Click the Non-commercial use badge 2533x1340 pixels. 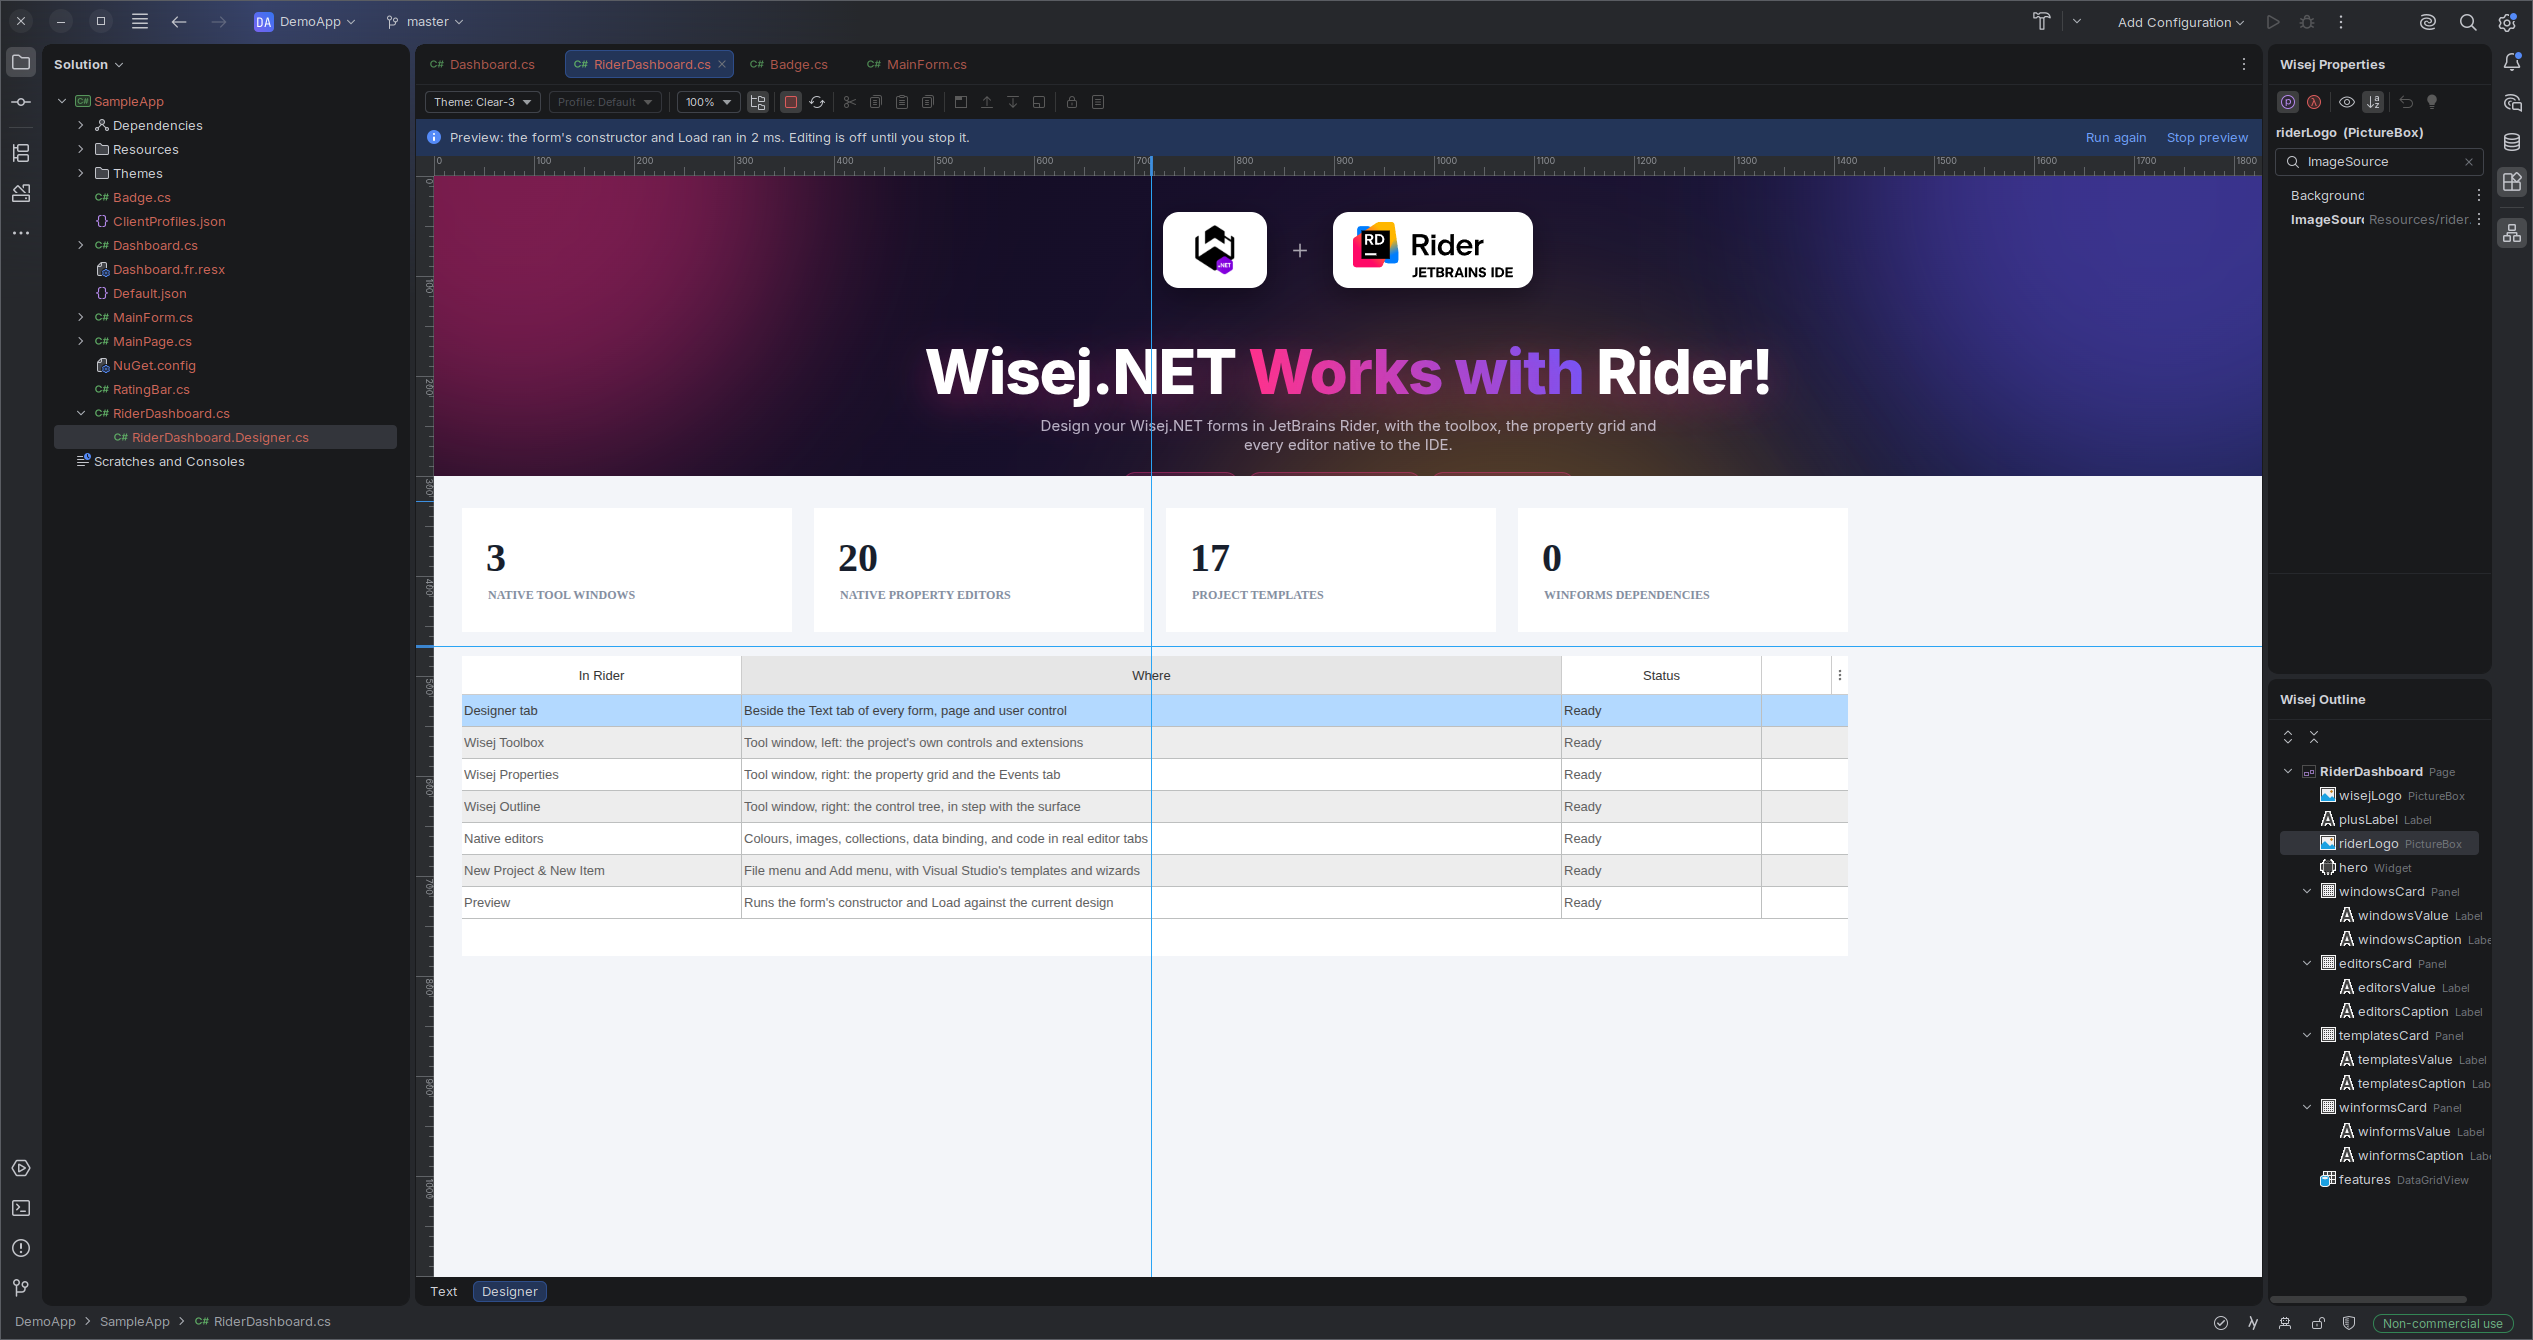pyautogui.click(x=2442, y=1323)
